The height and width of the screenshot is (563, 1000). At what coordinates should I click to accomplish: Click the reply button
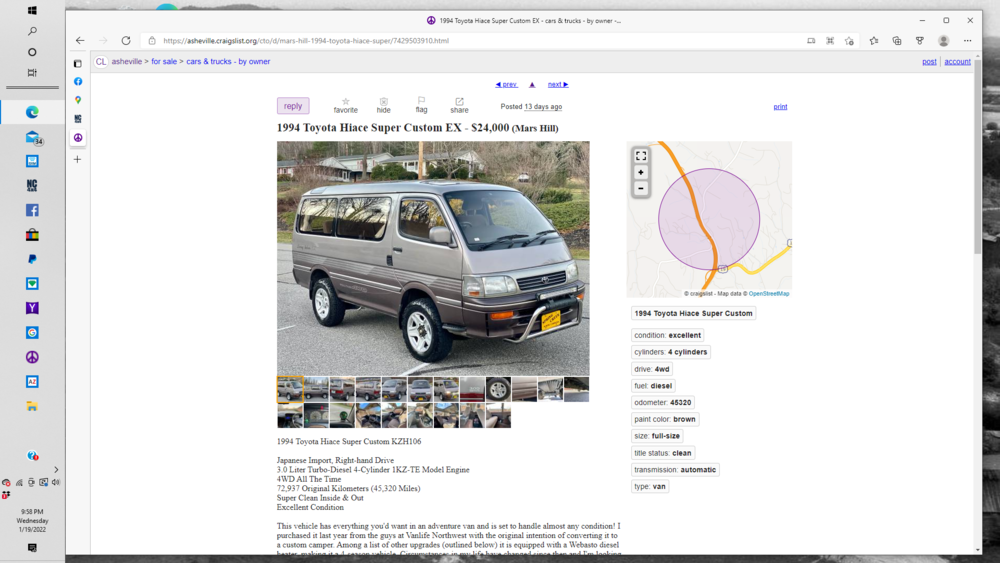click(293, 106)
